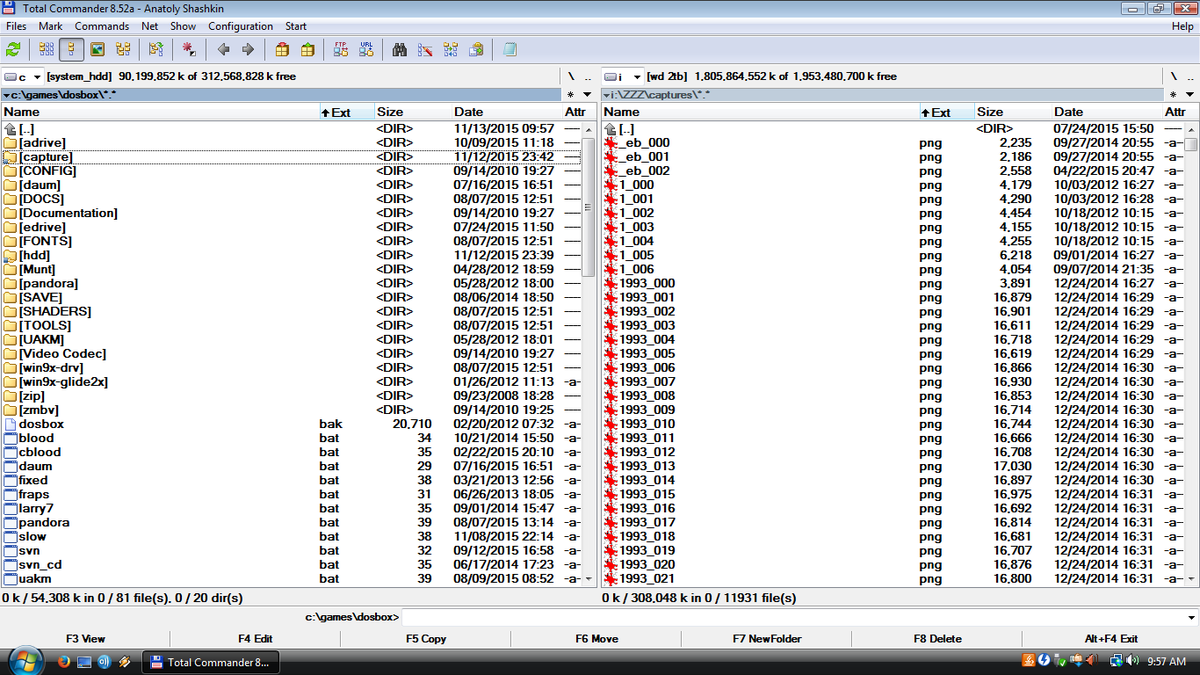Open the Help menu

(1182, 26)
